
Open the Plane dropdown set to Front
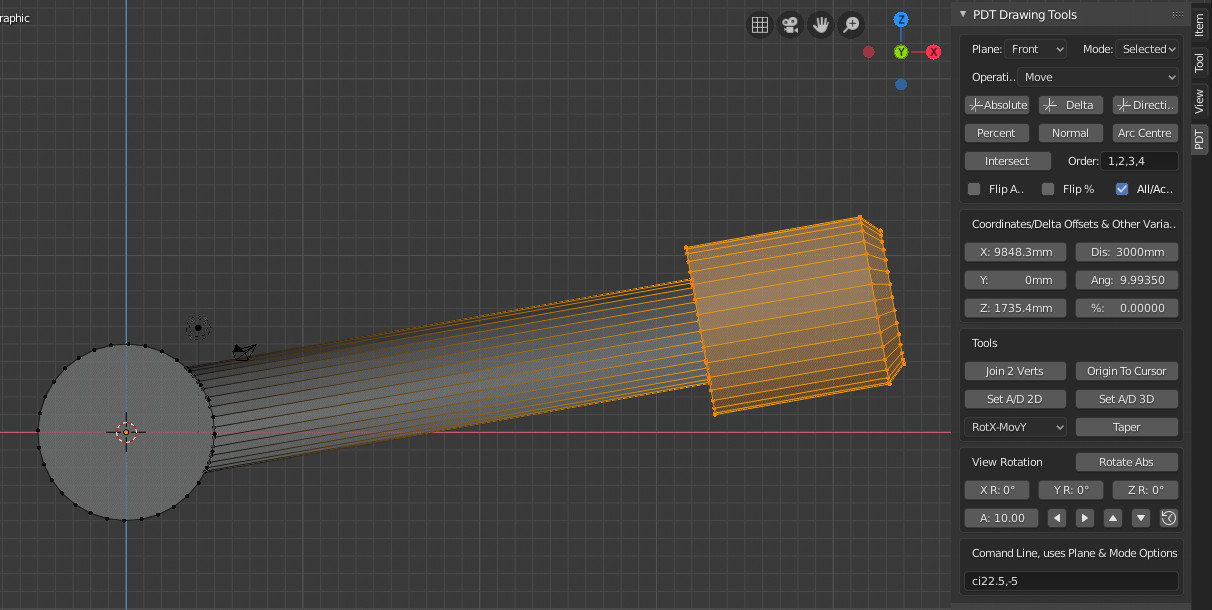1035,49
